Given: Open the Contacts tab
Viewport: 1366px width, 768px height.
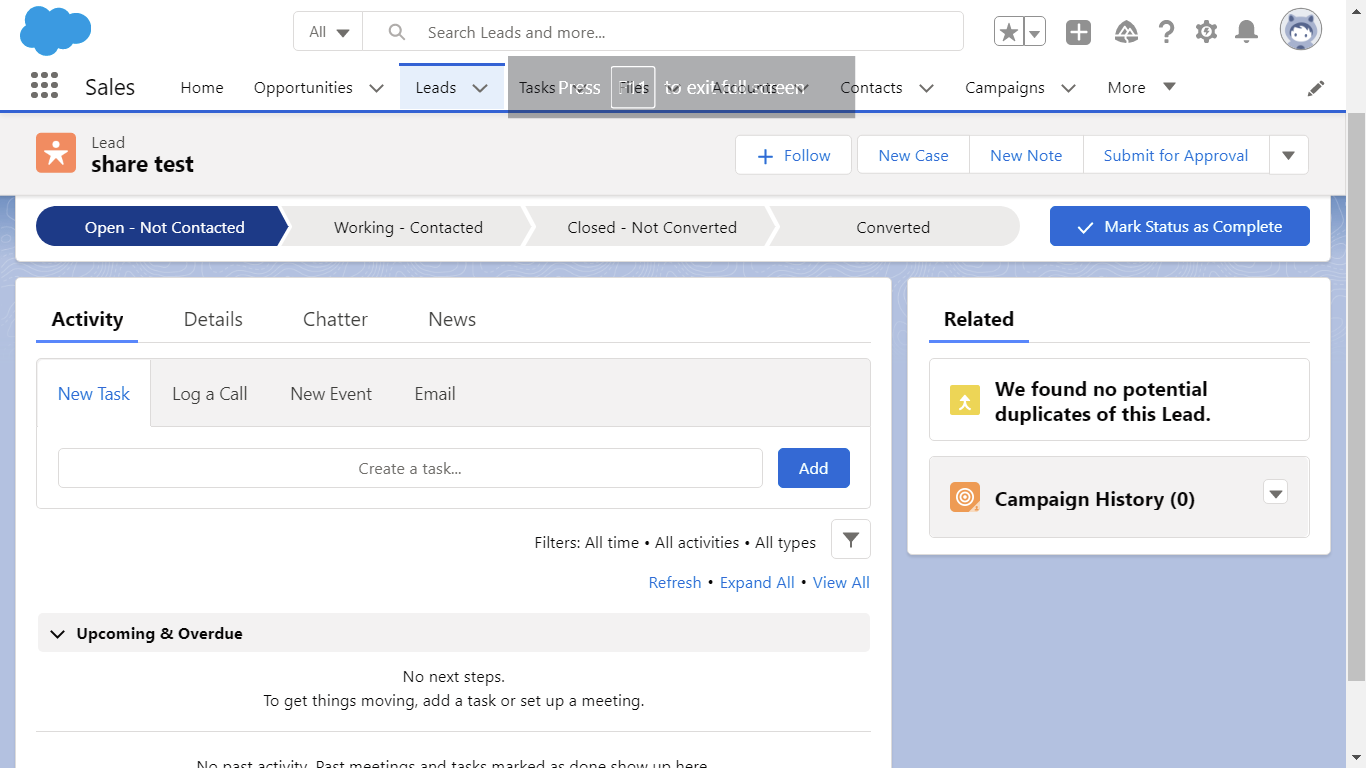Looking at the screenshot, I should click(871, 88).
